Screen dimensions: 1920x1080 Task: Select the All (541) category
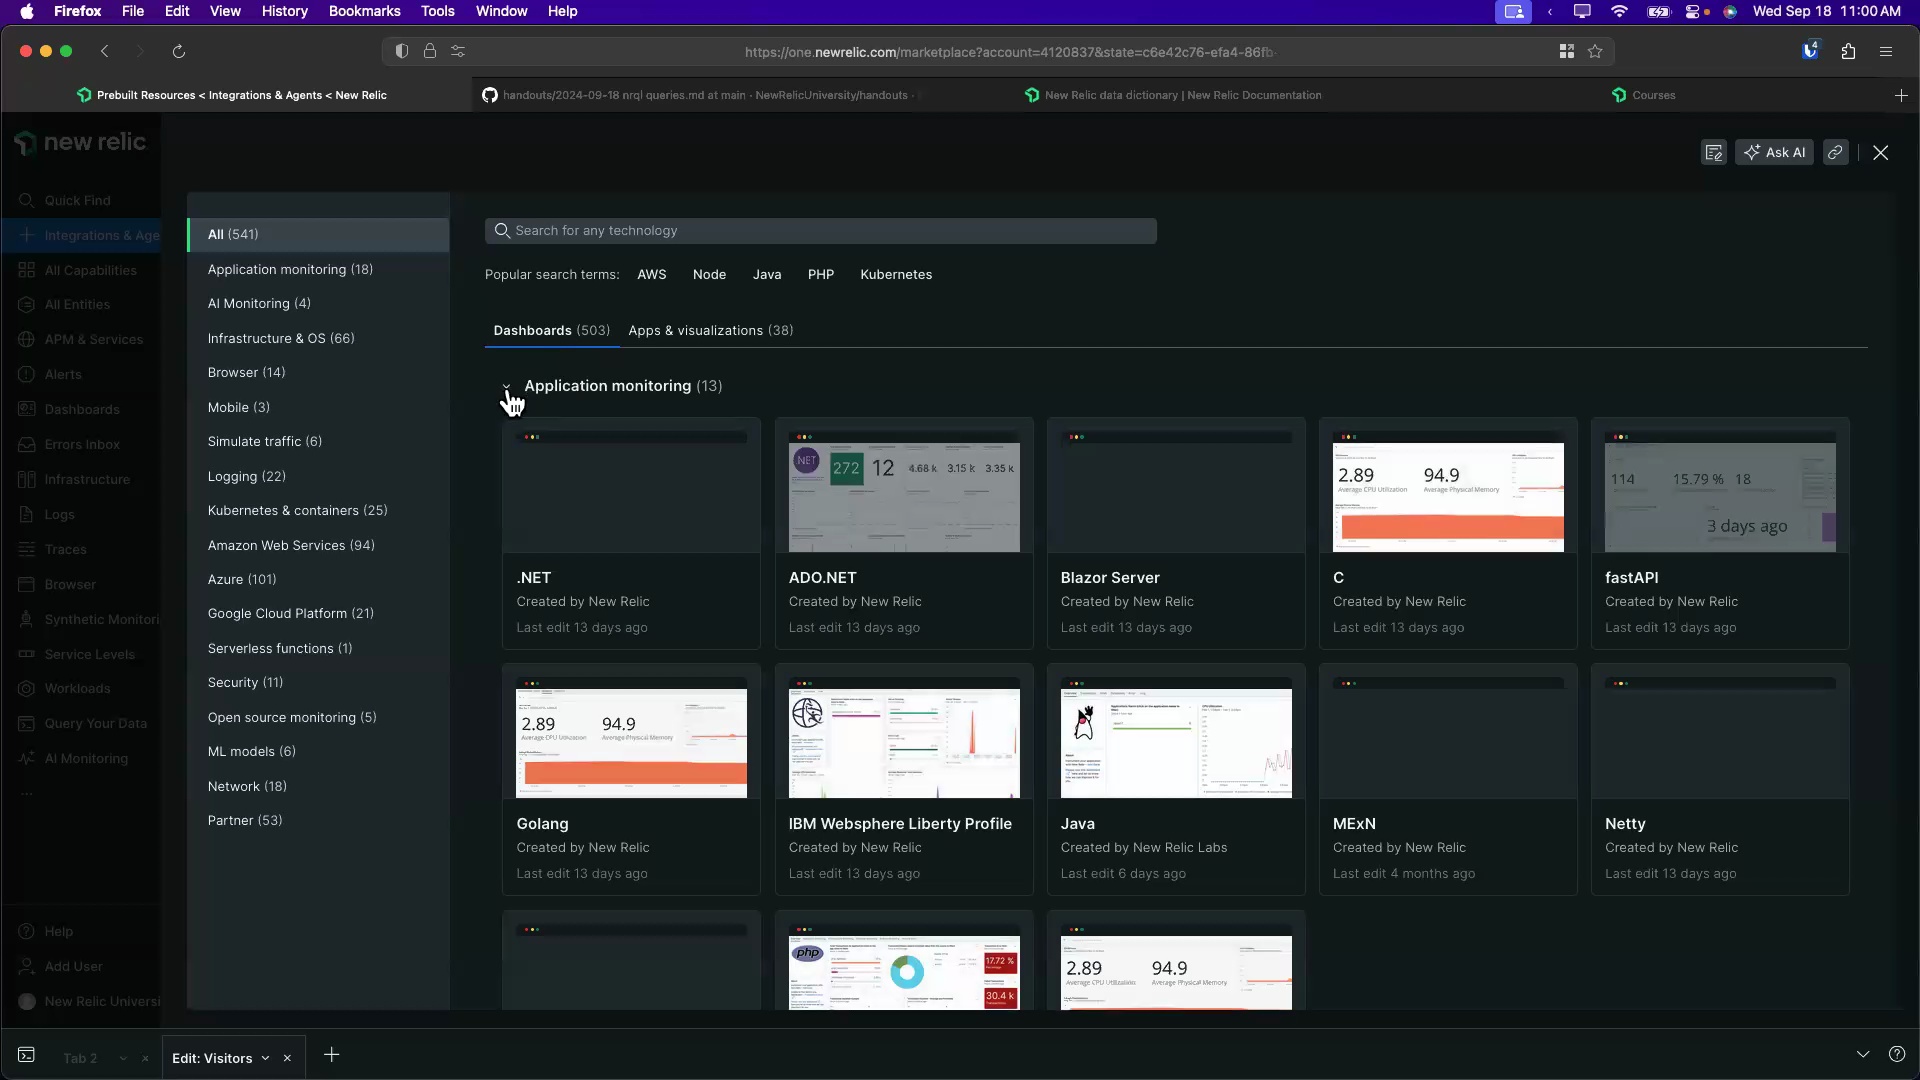coord(318,235)
